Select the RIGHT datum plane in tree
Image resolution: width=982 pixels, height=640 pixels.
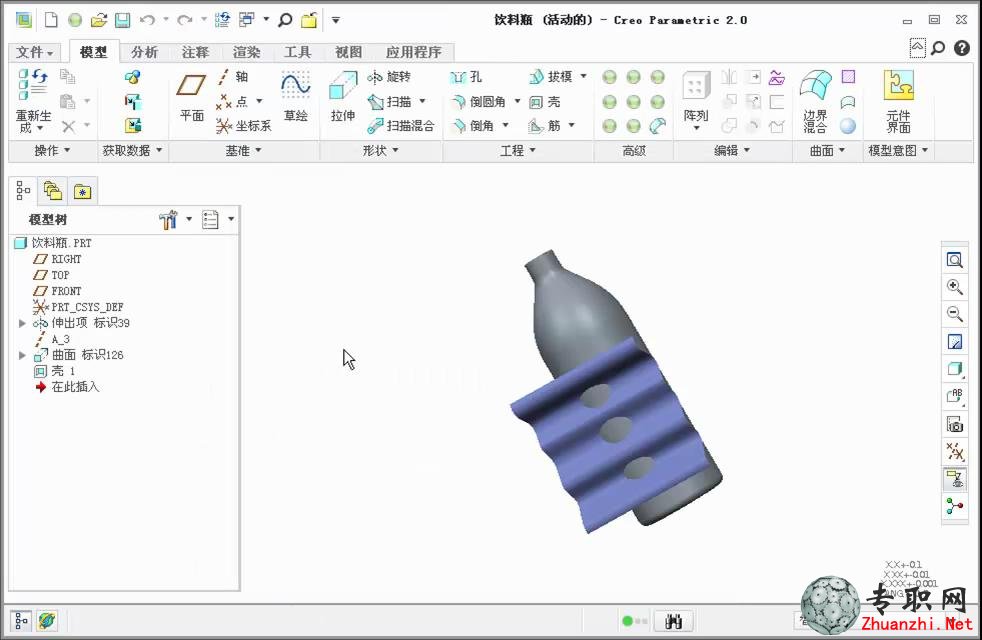click(58, 259)
